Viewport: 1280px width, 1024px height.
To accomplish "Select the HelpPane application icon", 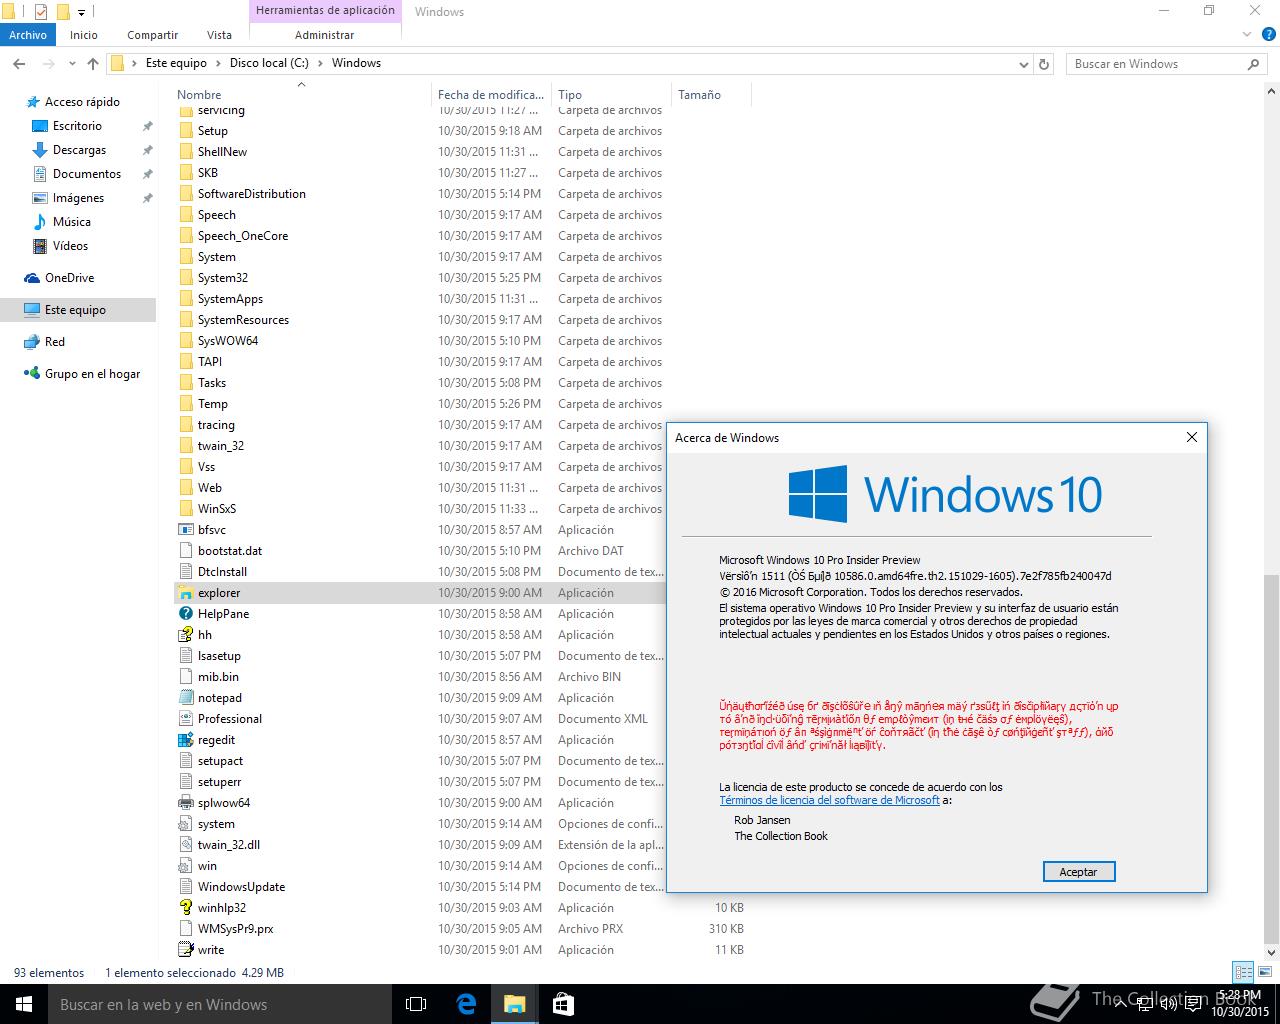I will click(x=185, y=614).
